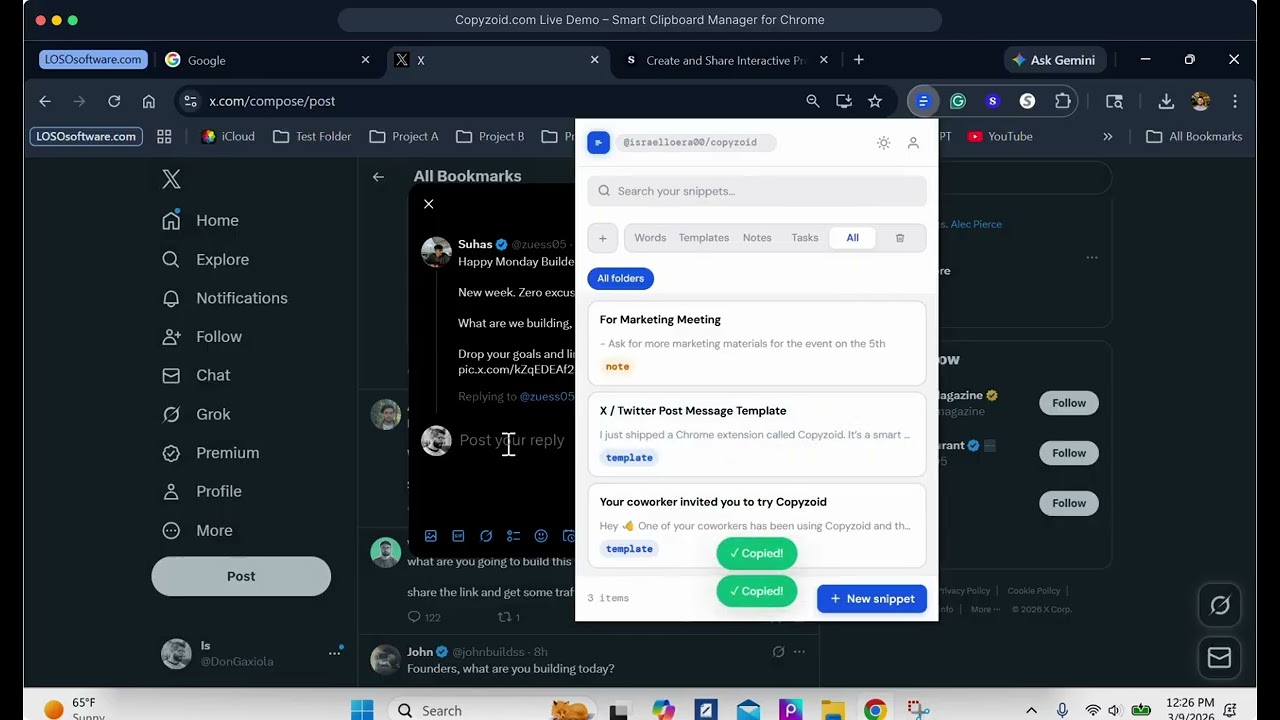Open the Chrome Extensions puzzle icon
Image resolution: width=1280 pixels, height=720 pixels.
point(1062,101)
